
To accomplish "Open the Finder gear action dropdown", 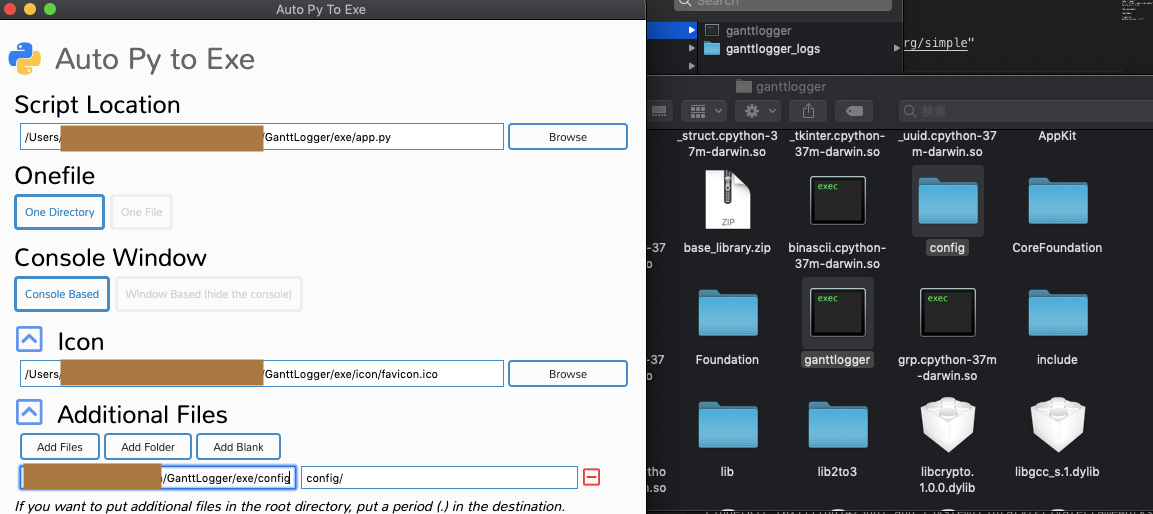I will point(759,111).
